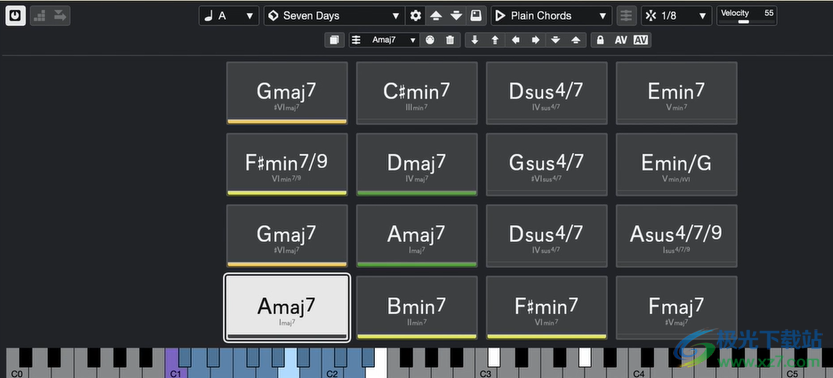Click the left arrow icon
The height and width of the screenshot is (378, 833).
515,40
